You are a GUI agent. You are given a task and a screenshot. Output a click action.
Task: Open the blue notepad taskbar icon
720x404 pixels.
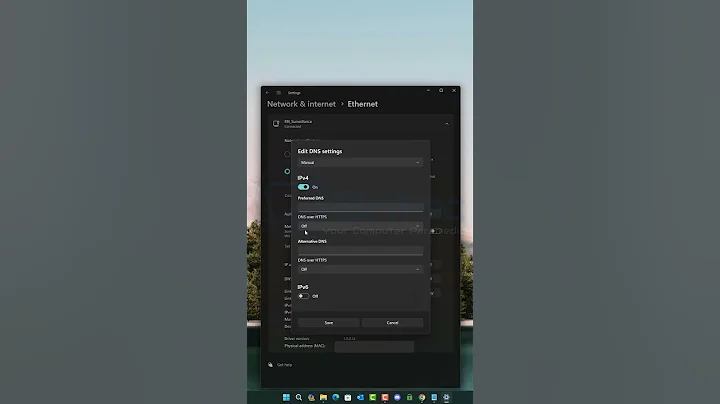(434, 398)
